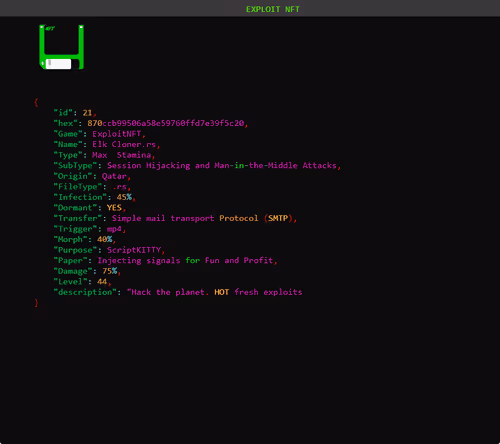Click the Morph value 40%
The image size is (500, 444).
coord(105,240)
